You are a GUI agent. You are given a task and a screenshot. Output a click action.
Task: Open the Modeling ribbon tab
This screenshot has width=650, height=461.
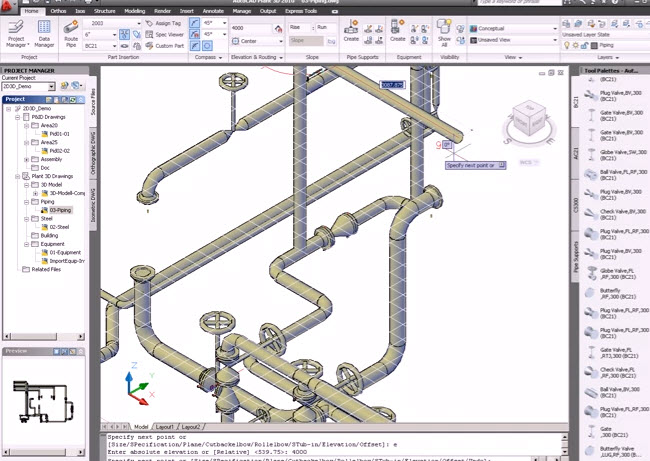tap(135, 11)
